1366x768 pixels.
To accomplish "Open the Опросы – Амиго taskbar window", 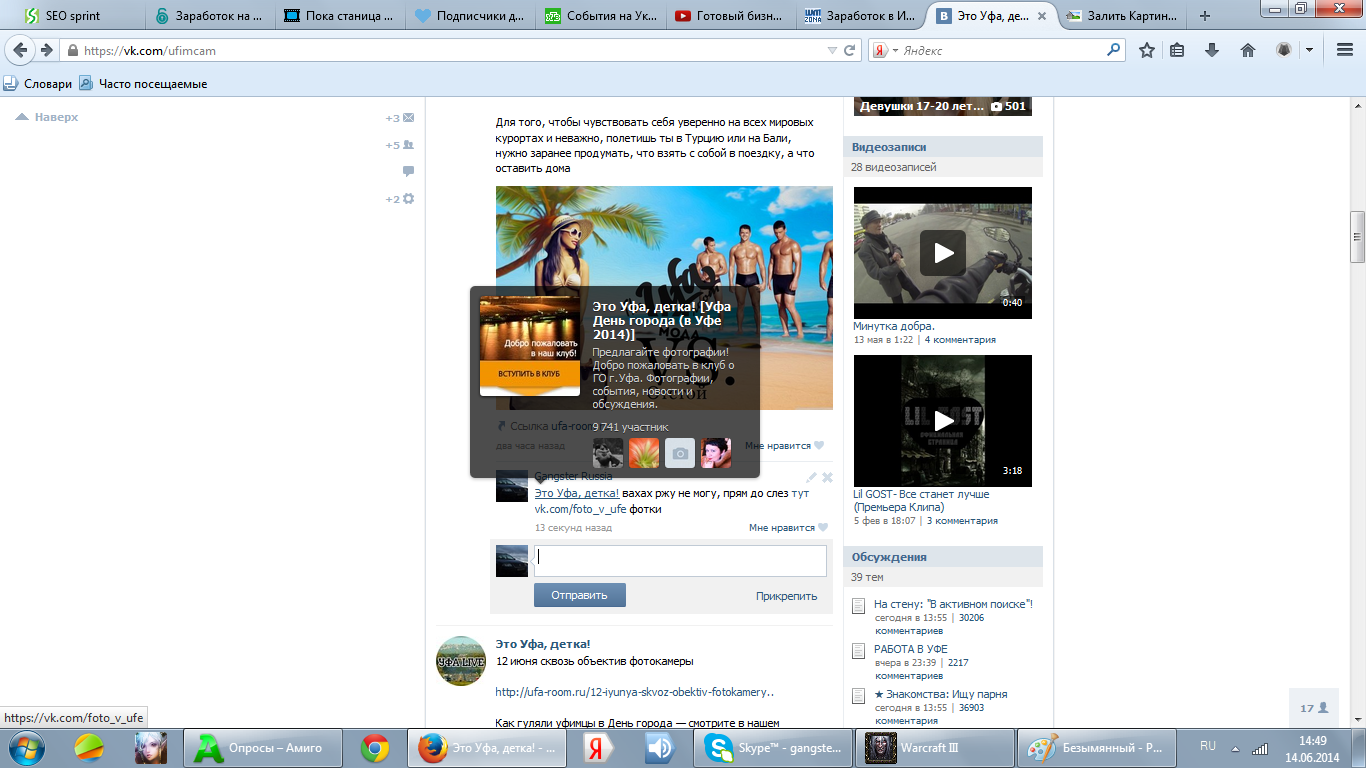I will click(x=263, y=748).
